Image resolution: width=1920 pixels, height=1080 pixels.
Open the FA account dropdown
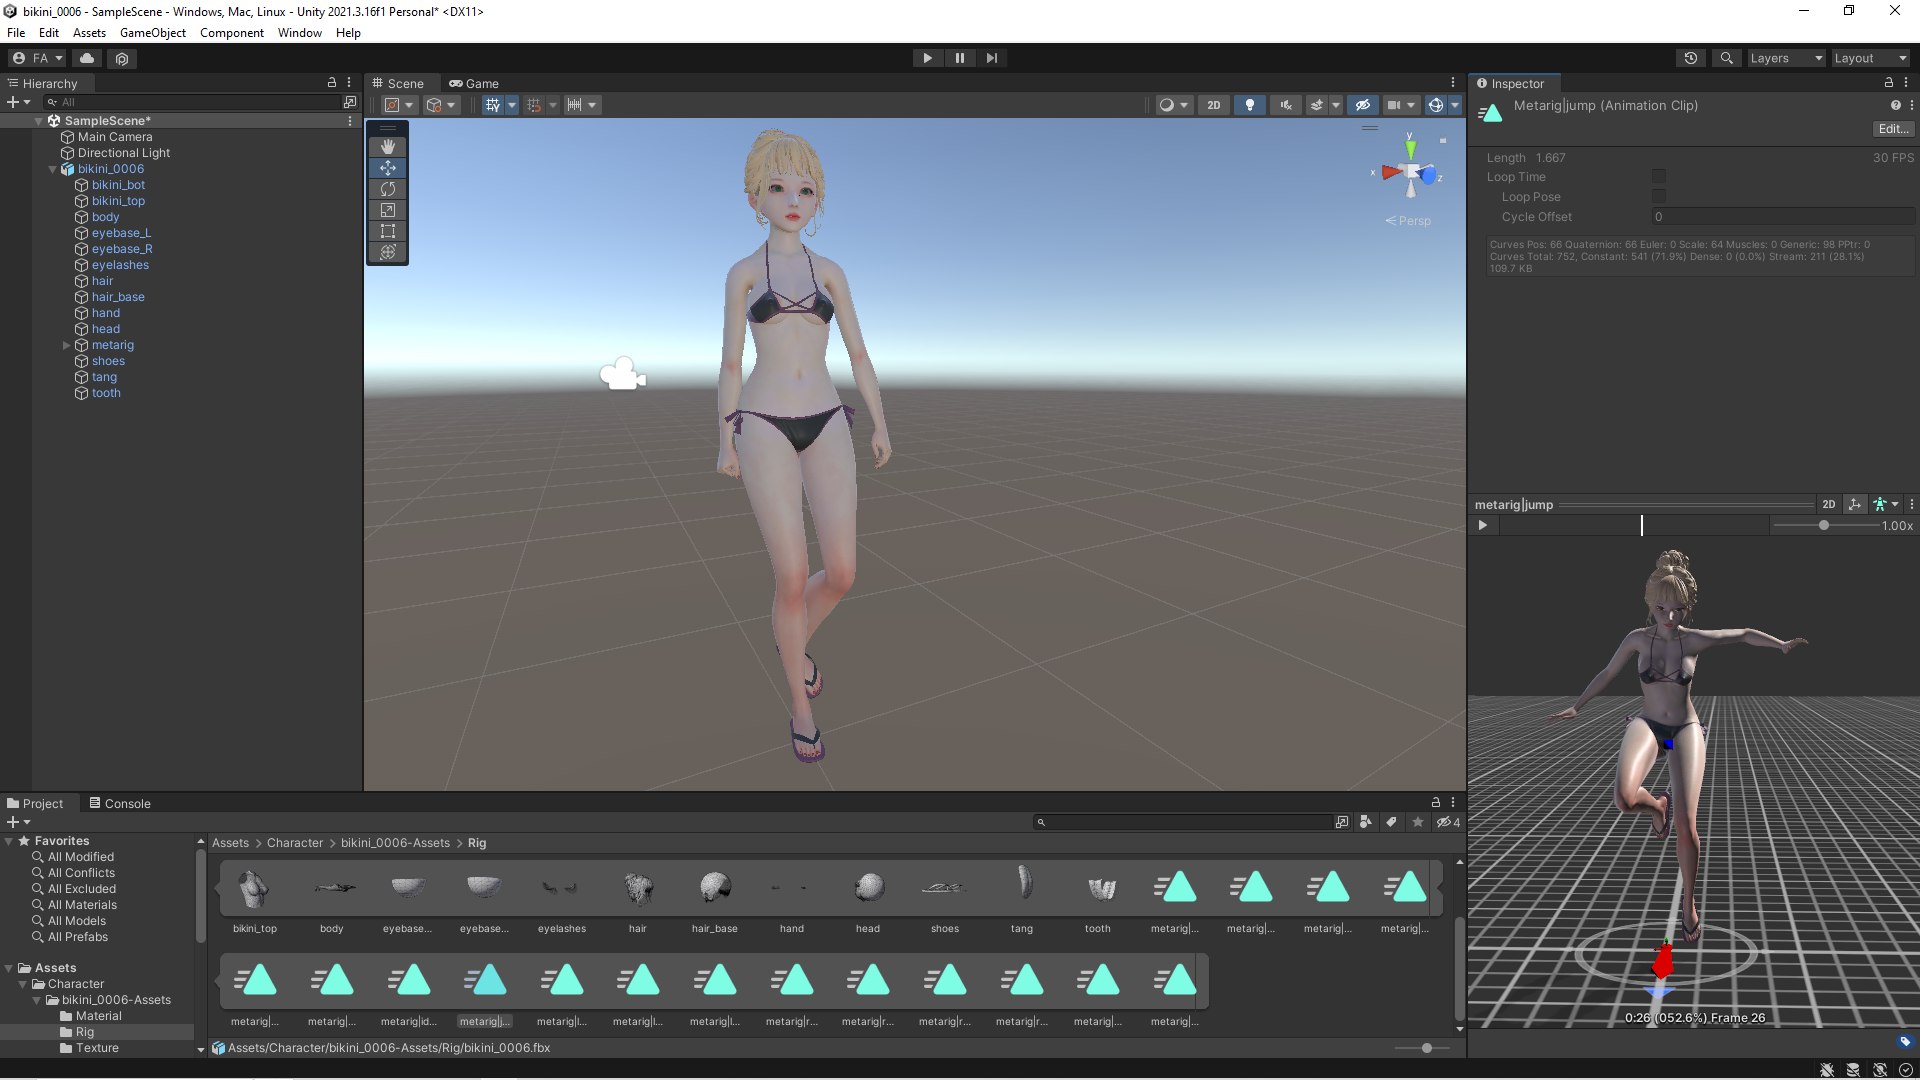(x=37, y=58)
